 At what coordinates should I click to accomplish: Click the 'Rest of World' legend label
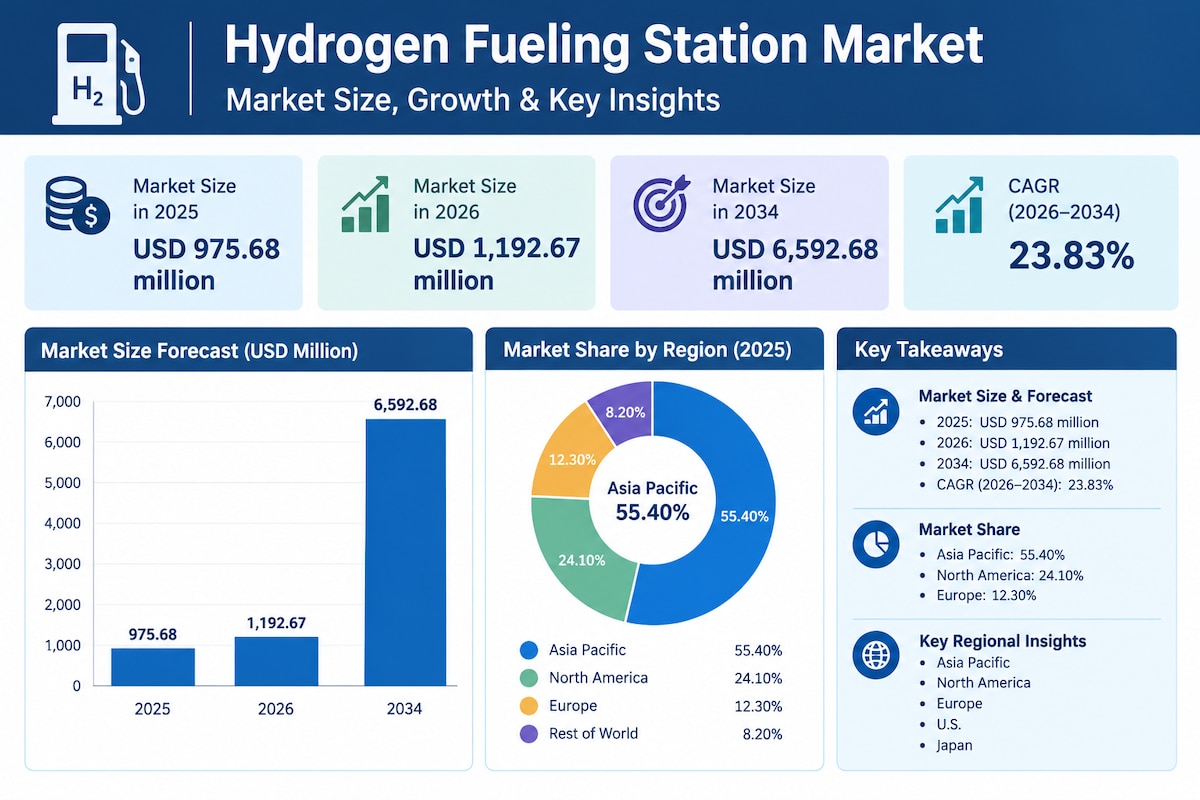[x=593, y=734]
